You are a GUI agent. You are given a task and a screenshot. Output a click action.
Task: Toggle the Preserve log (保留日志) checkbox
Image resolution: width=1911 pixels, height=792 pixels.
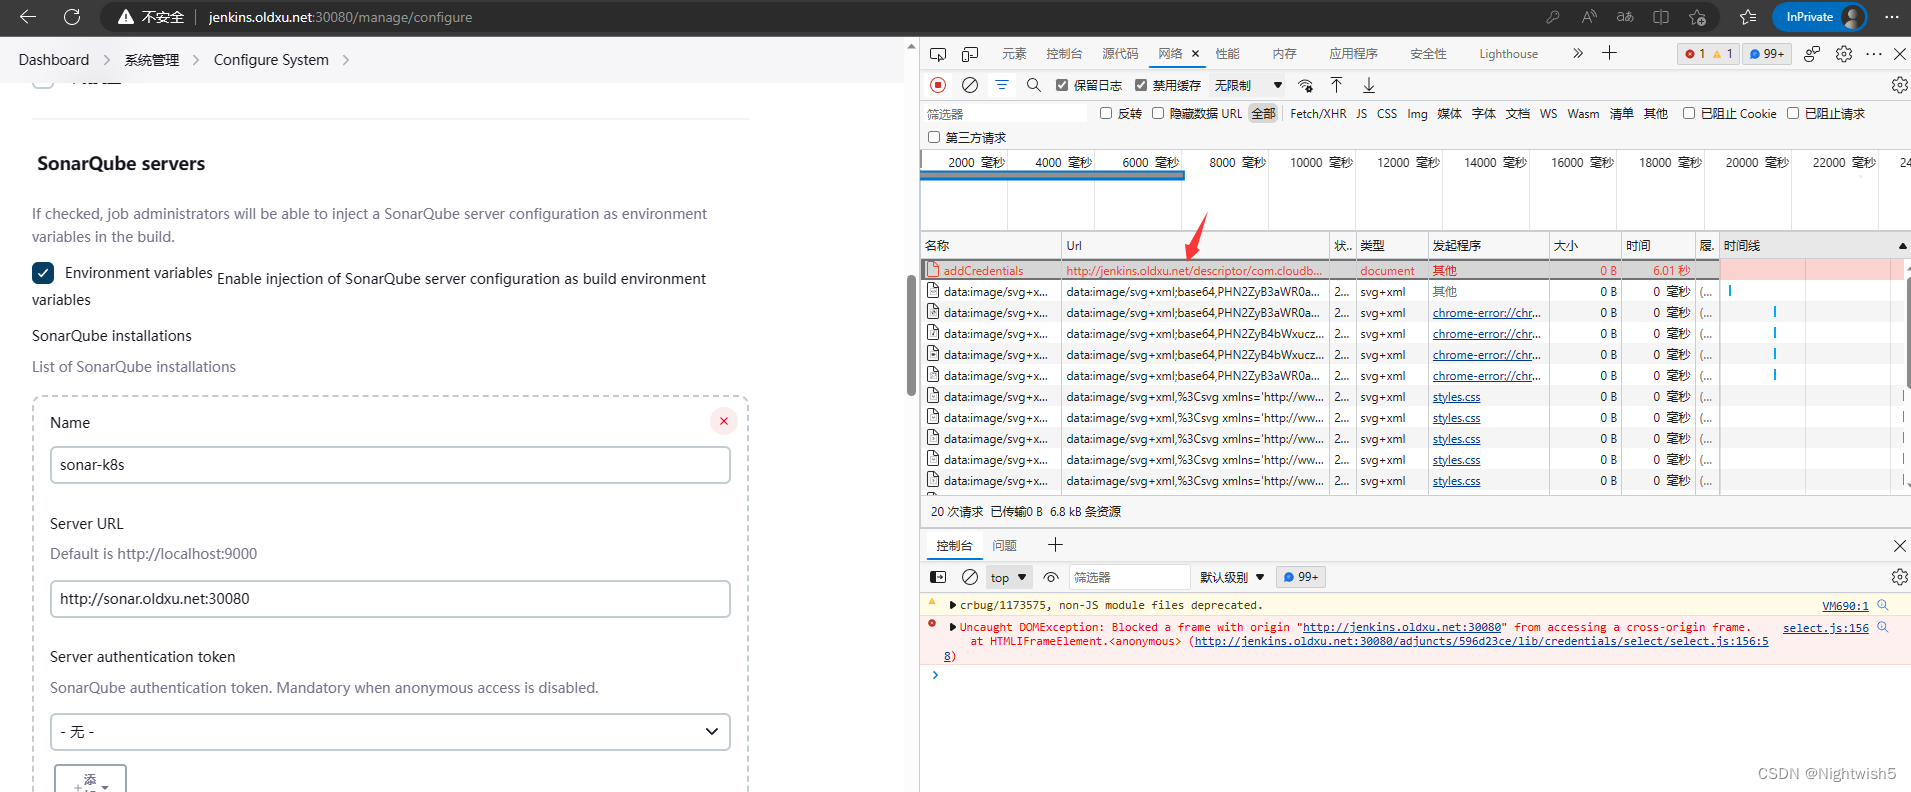point(1062,85)
